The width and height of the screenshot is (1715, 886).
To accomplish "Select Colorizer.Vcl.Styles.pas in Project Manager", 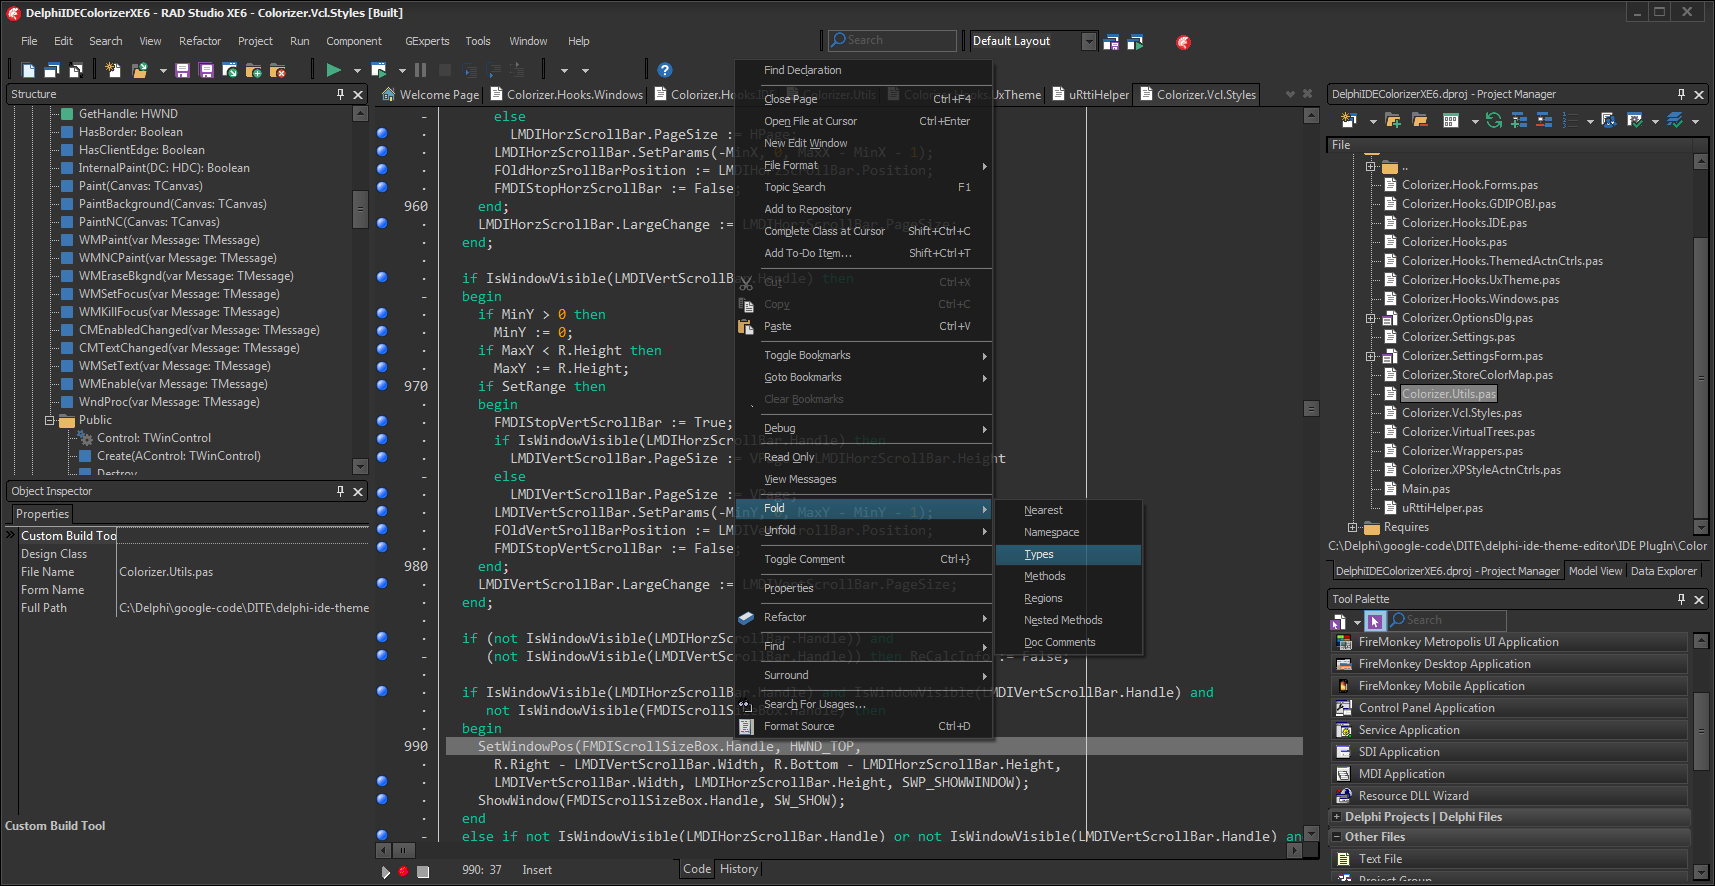I will [1461, 413].
